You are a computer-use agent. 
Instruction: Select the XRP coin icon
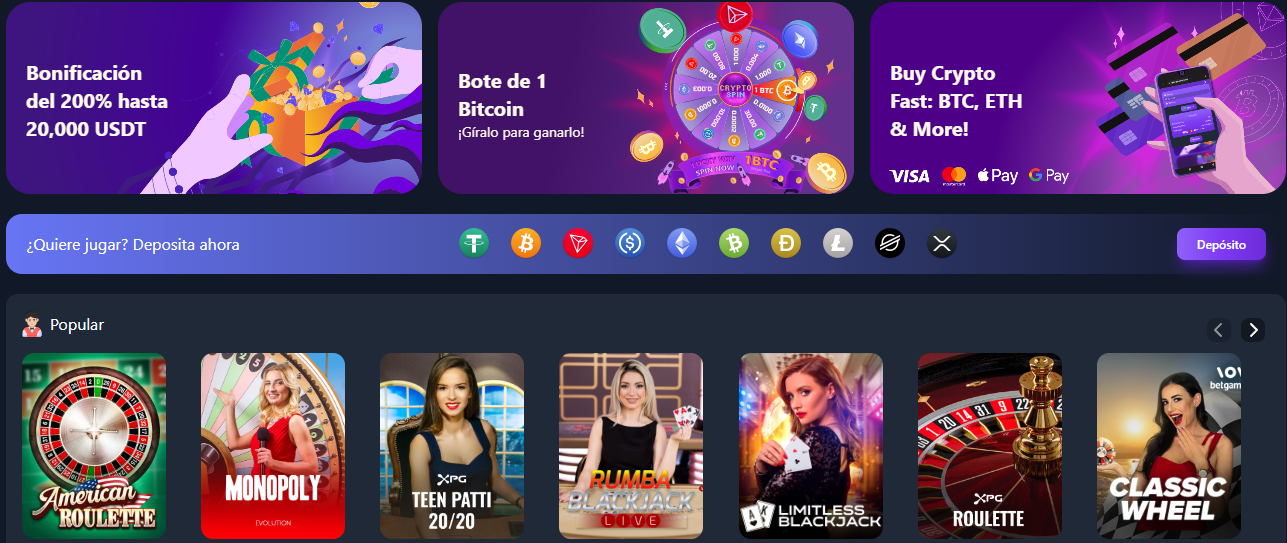[x=942, y=243]
